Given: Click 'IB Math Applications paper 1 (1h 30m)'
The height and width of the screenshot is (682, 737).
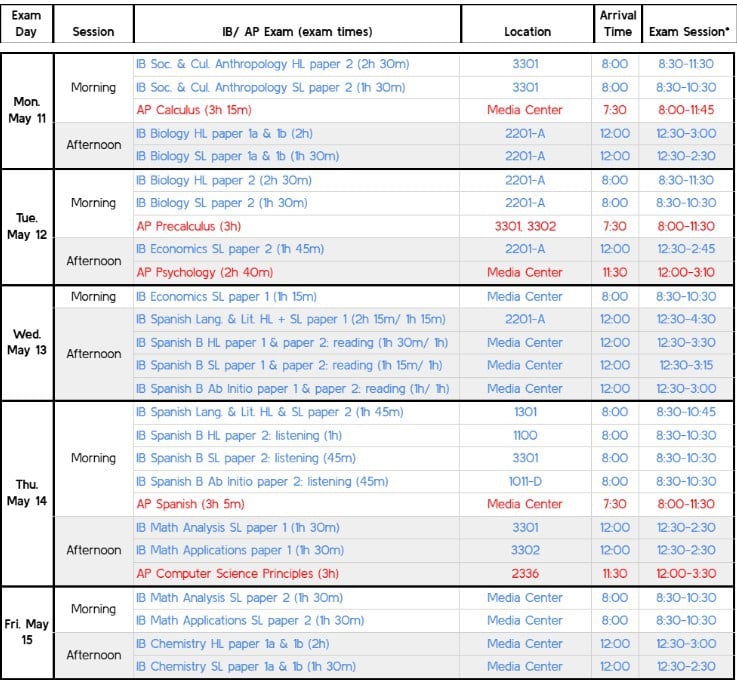Looking at the screenshot, I should coord(240,550).
